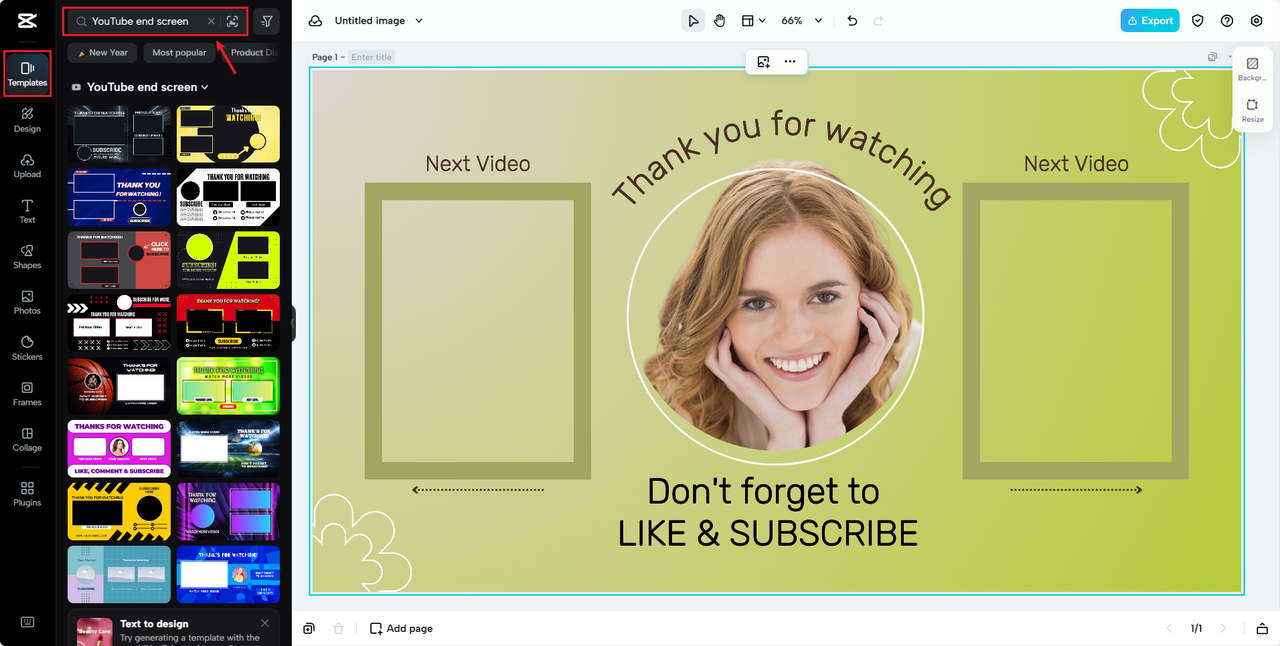
Task: Search templates by image icon
Action: [232, 21]
